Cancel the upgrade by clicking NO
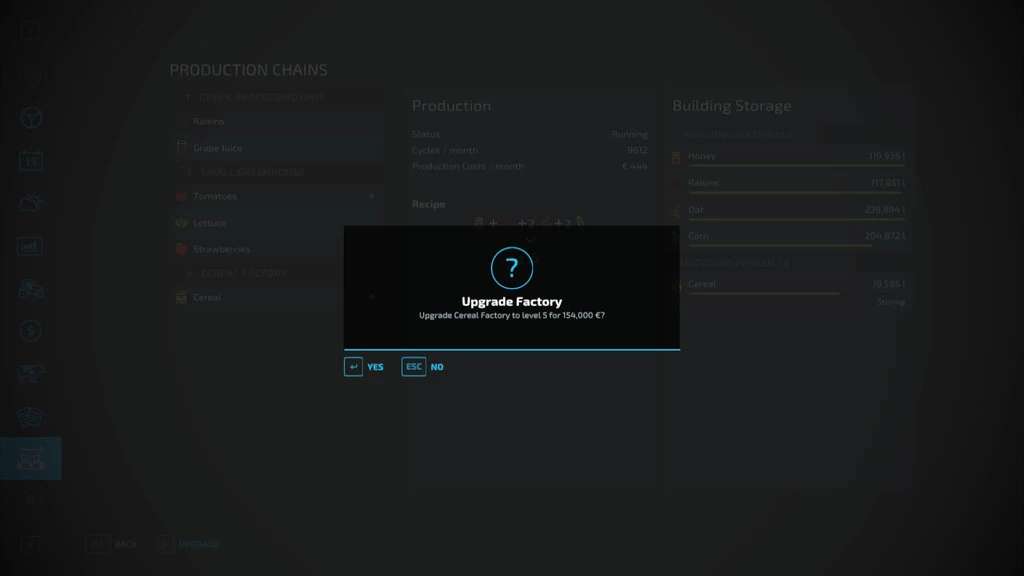This screenshot has width=1024, height=576. [437, 367]
